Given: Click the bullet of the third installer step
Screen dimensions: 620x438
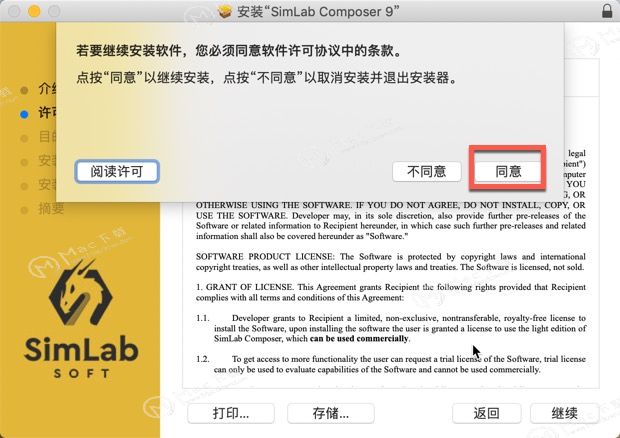Looking at the screenshot, I should 24,138.
